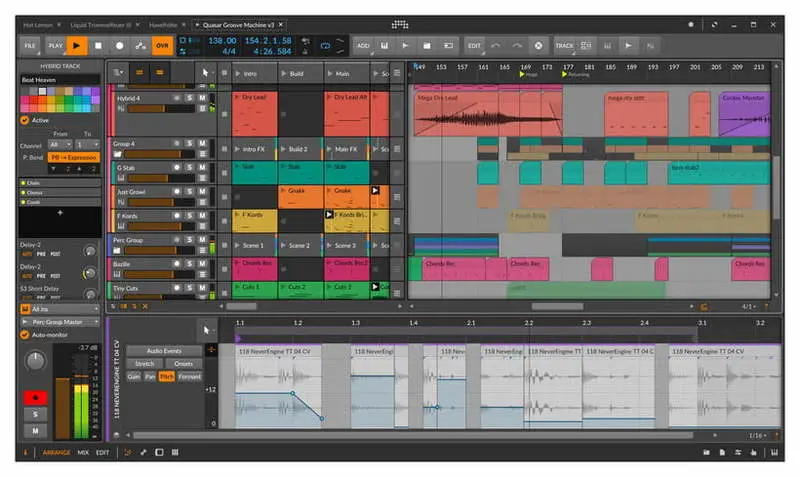Open the All ins input dropdown
Screen dimensions: 800x477
tap(60, 309)
